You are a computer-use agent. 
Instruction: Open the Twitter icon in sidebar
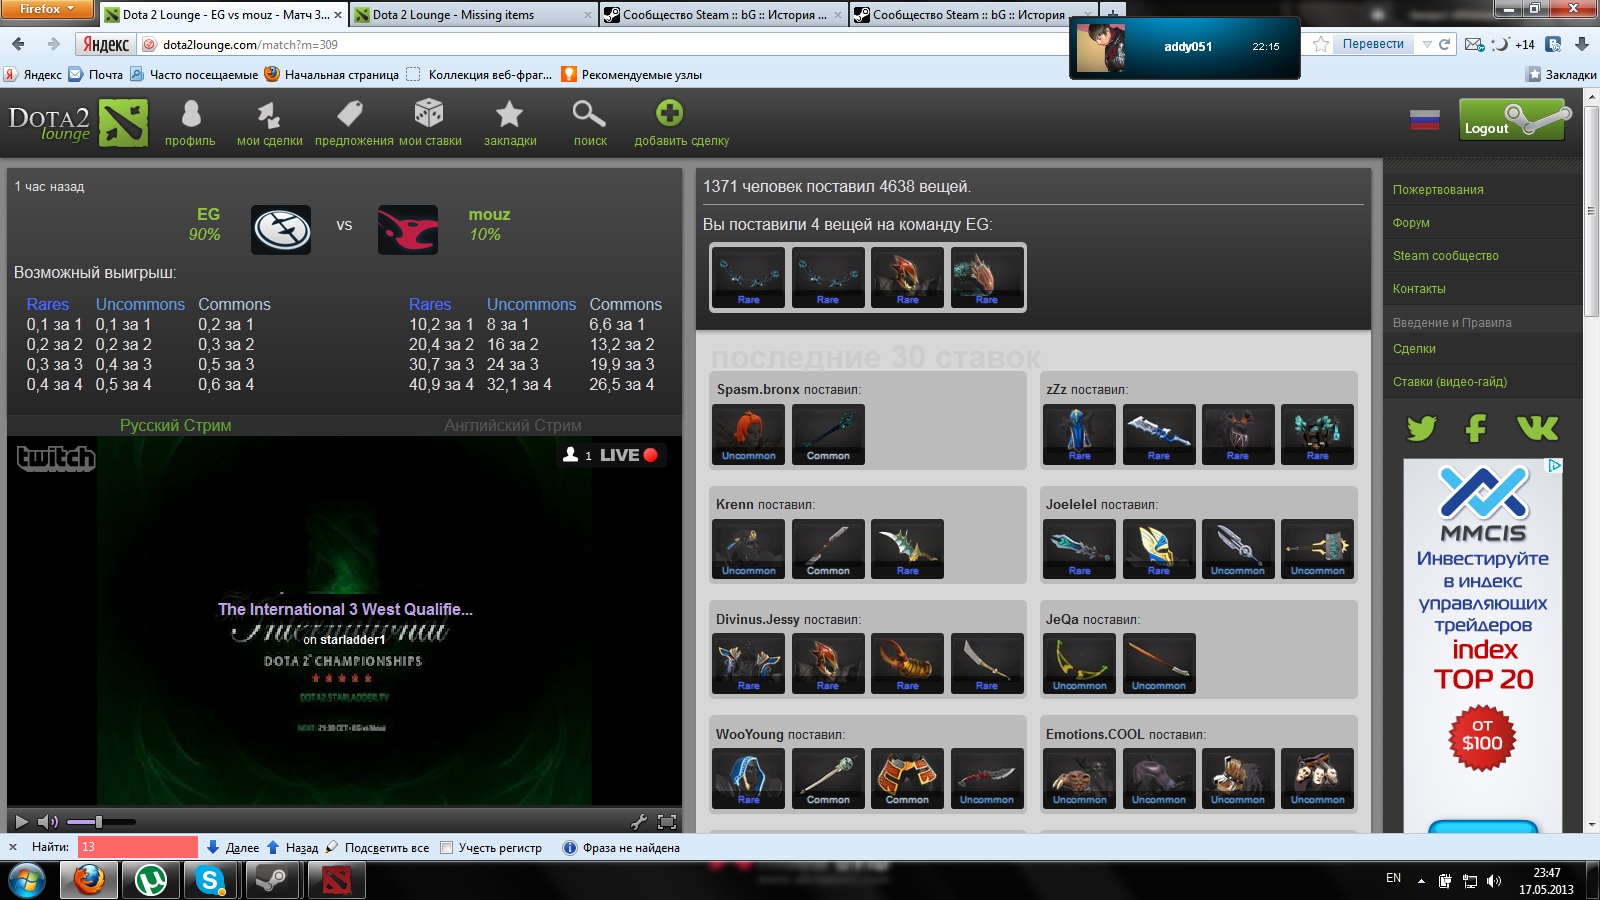click(x=1421, y=428)
